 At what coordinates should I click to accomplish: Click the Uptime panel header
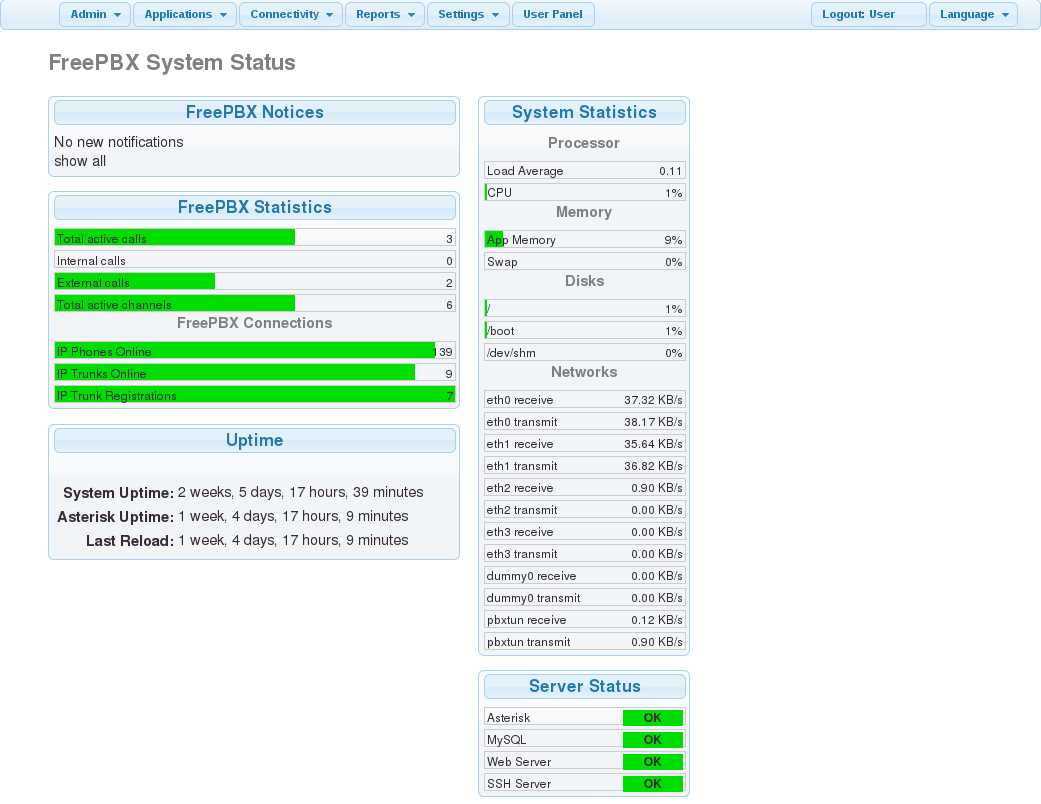[x=254, y=440]
